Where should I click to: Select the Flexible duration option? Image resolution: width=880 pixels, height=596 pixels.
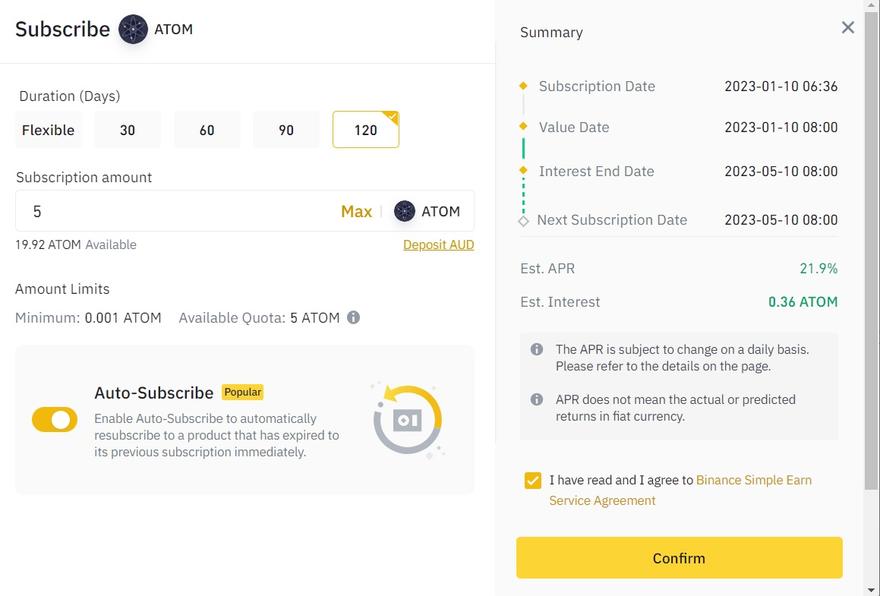point(48,130)
